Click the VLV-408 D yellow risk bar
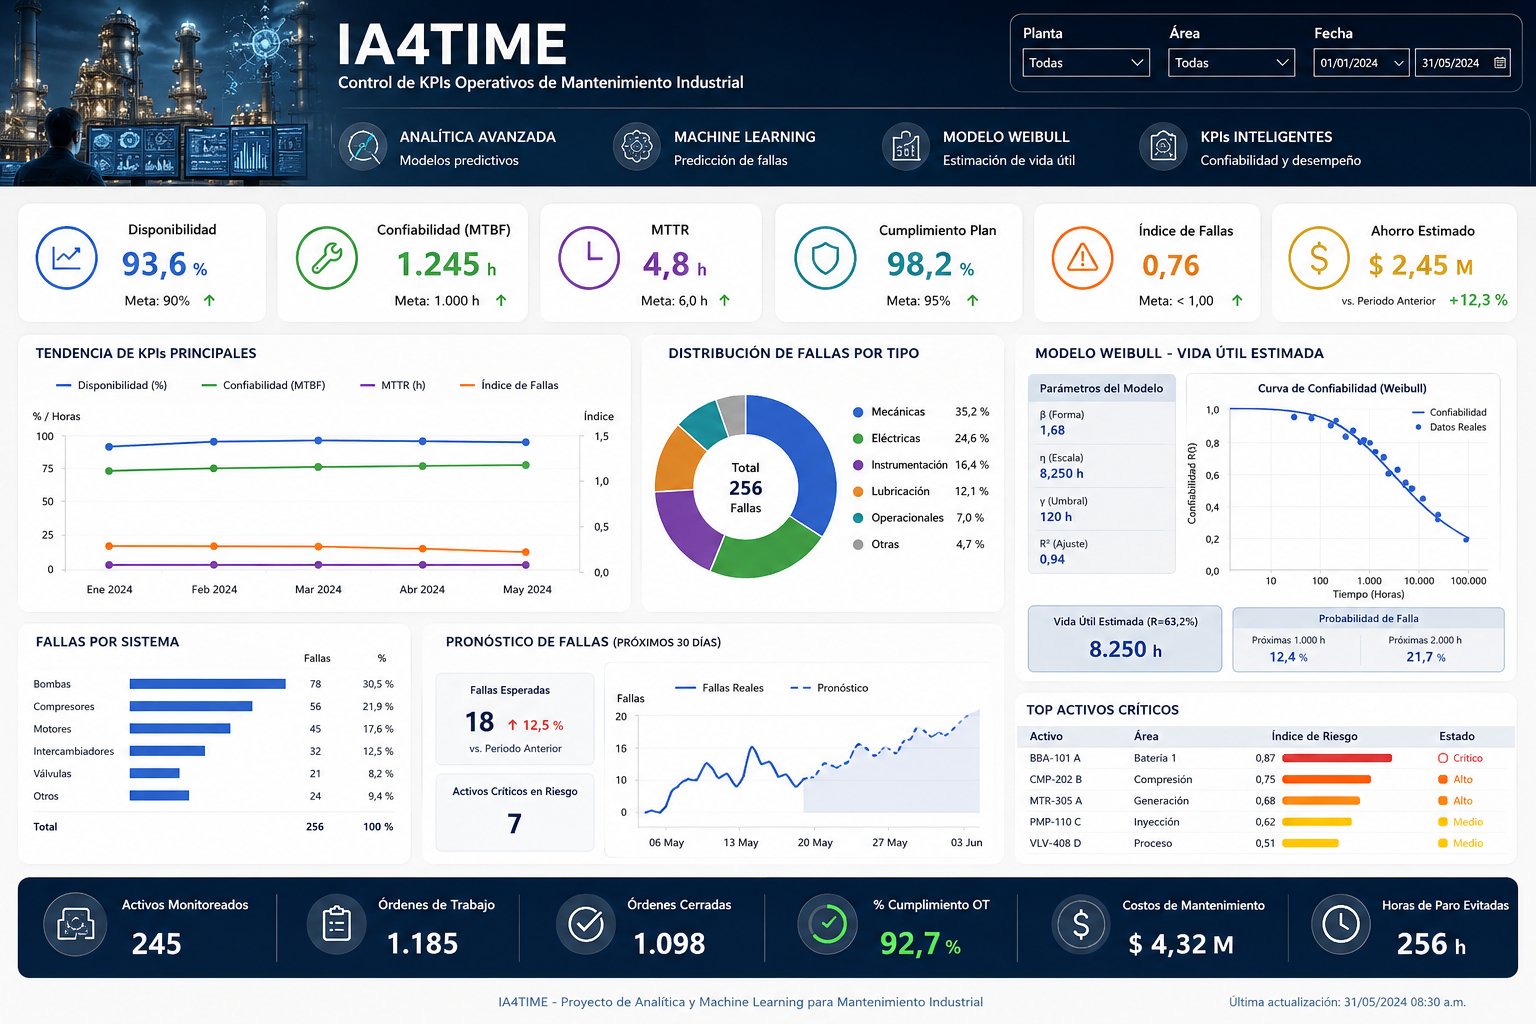The image size is (1536, 1024). click(1310, 843)
